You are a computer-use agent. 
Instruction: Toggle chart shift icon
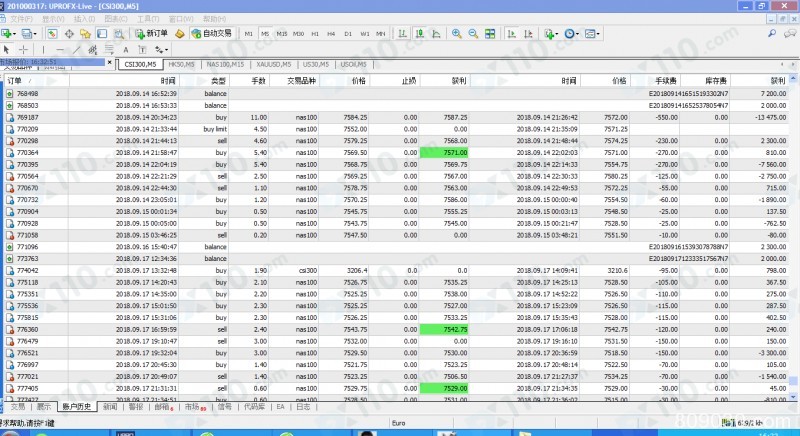click(528, 34)
